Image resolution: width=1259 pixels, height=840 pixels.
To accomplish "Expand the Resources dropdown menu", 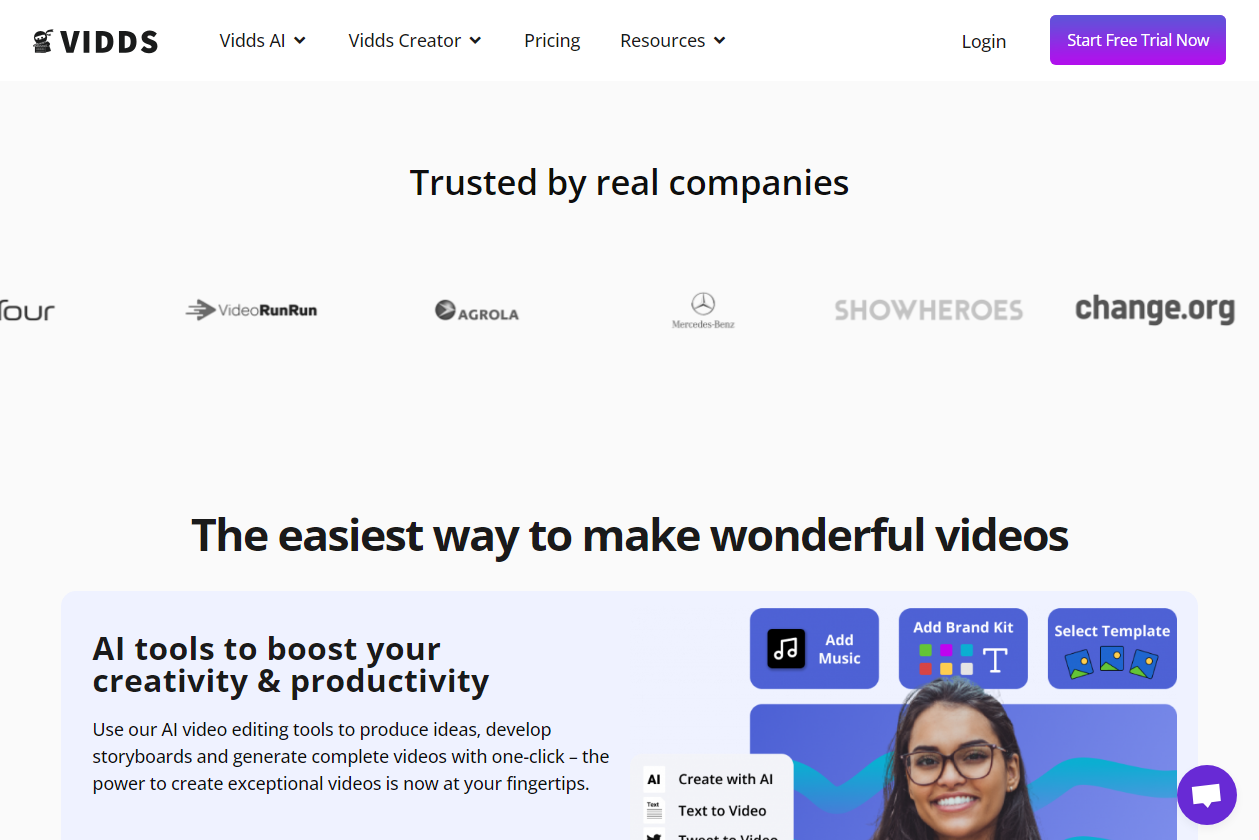I will pos(673,41).
